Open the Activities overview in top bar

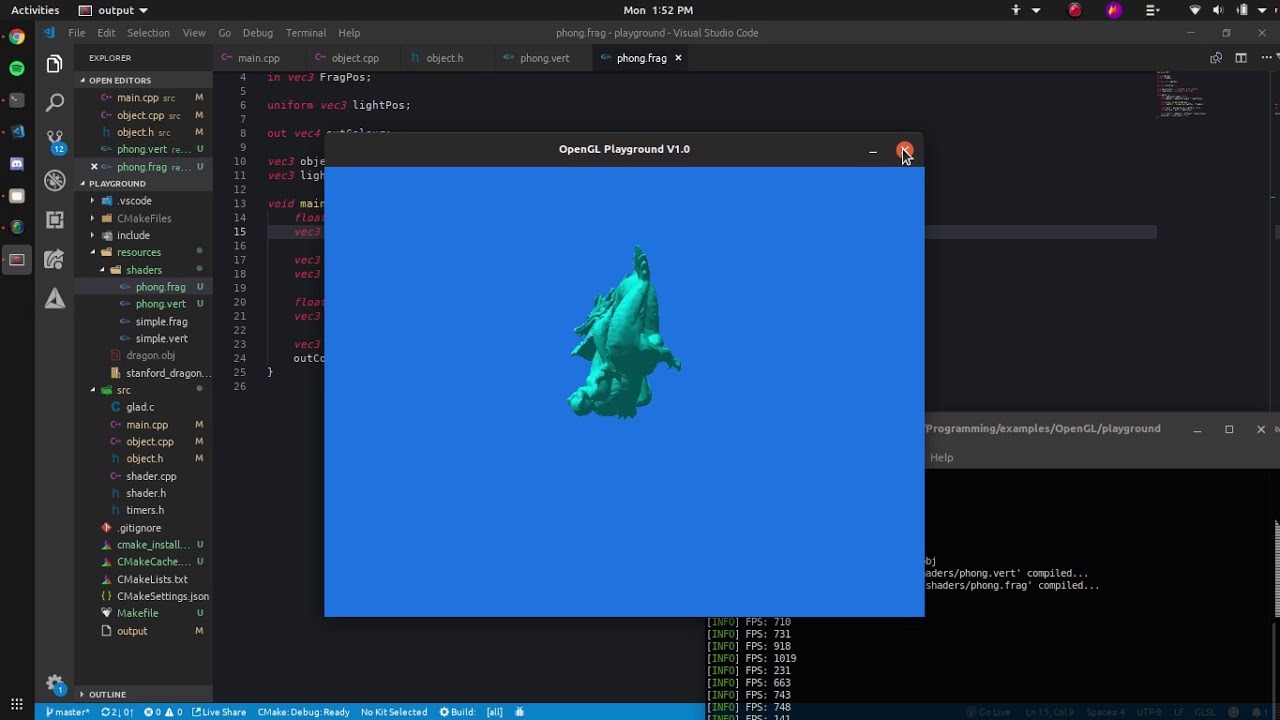pos(34,10)
